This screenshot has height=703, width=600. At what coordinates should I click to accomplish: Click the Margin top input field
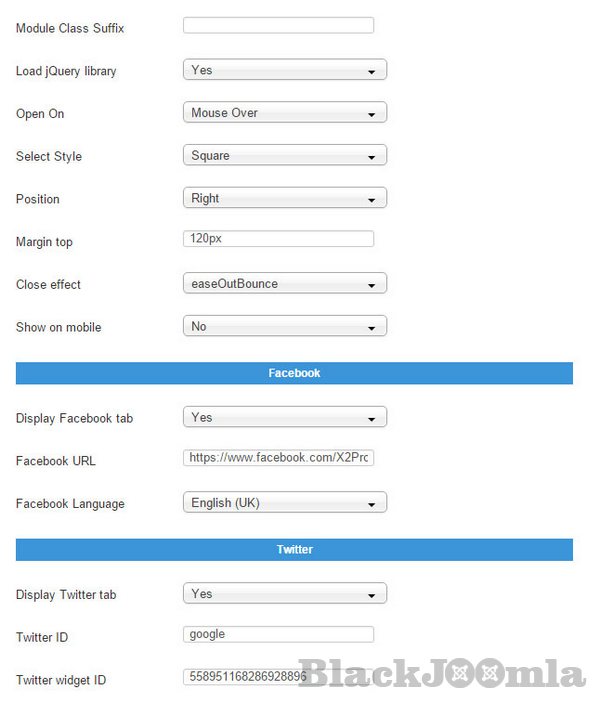[x=278, y=239]
